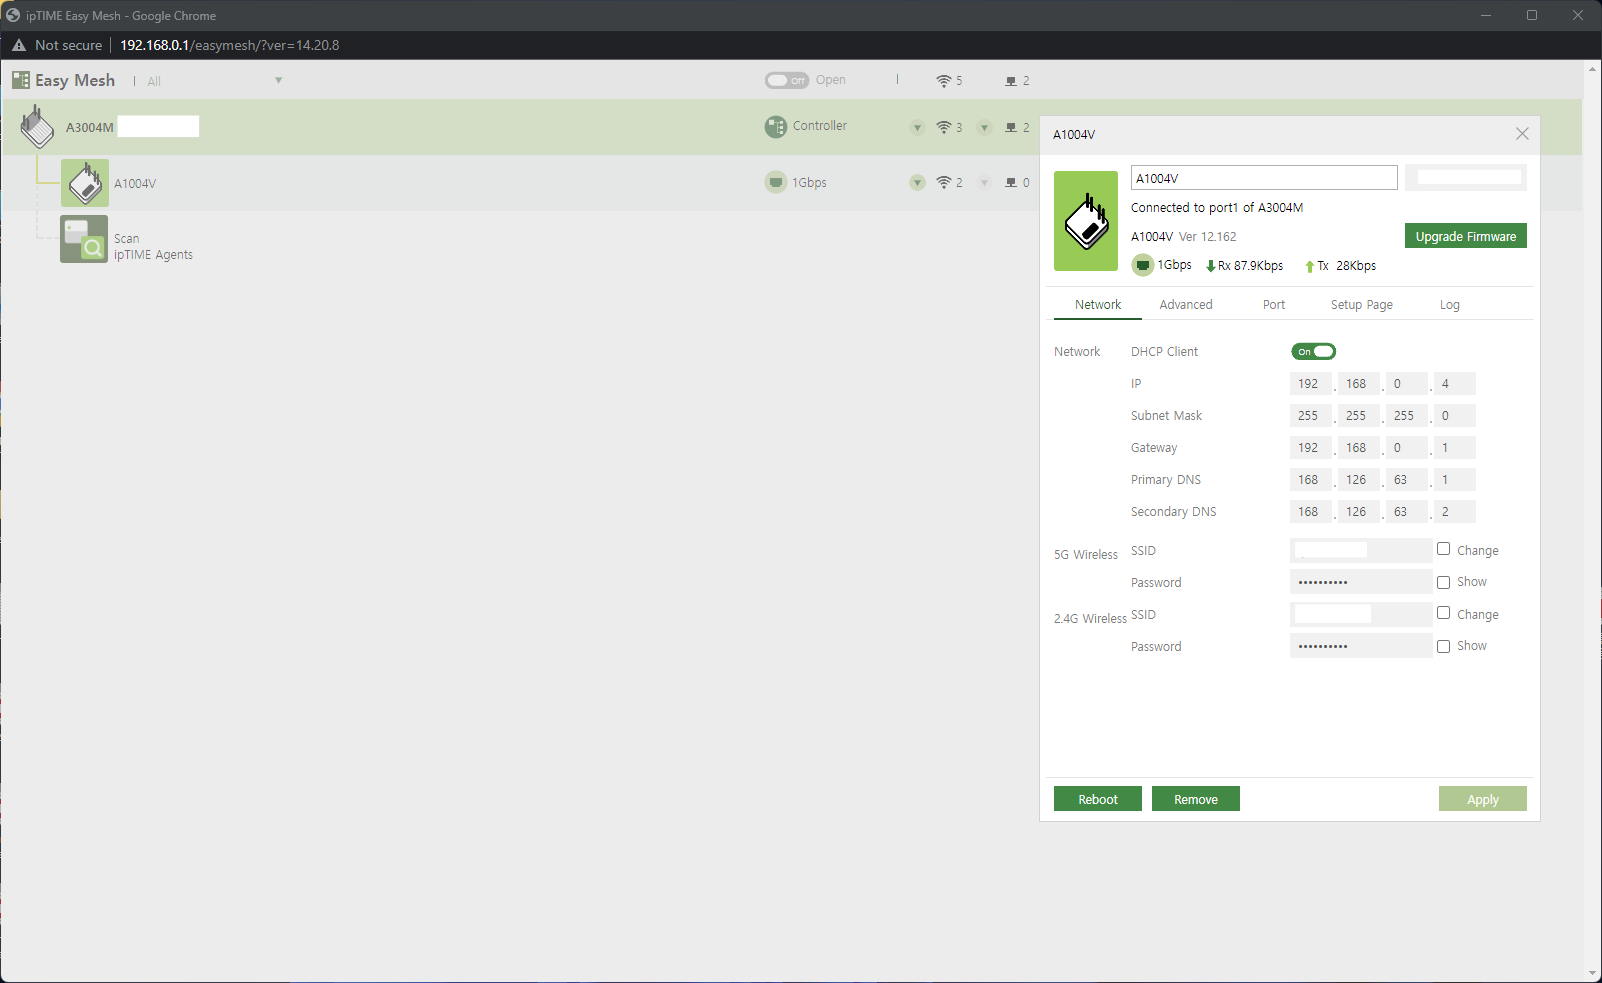Image resolution: width=1602 pixels, height=983 pixels.
Task: Click the Not secure warning icon
Action: [19, 45]
